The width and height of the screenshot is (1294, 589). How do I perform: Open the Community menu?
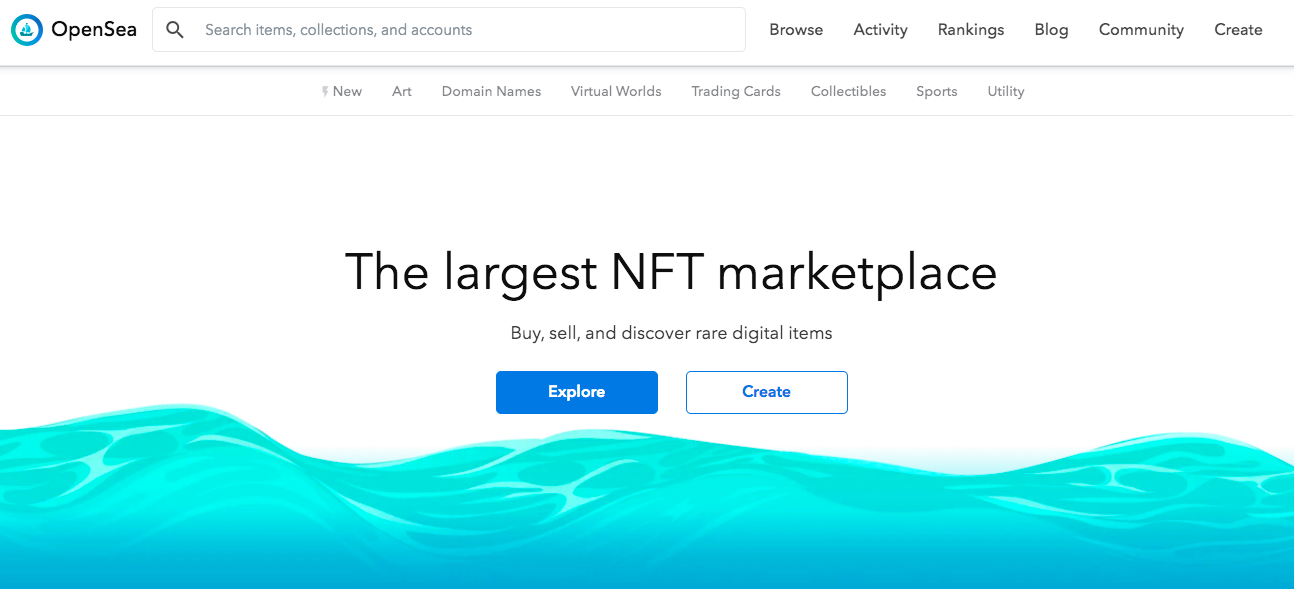(x=1141, y=30)
